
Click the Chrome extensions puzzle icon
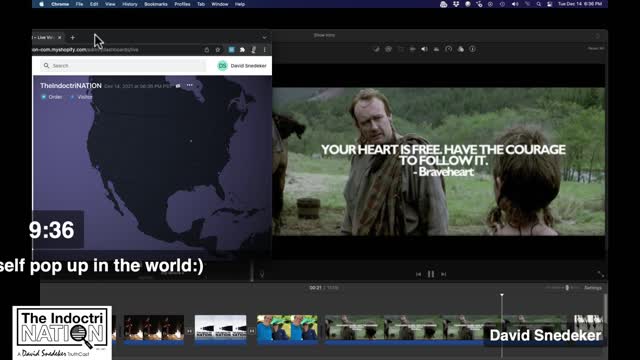click(x=242, y=50)
